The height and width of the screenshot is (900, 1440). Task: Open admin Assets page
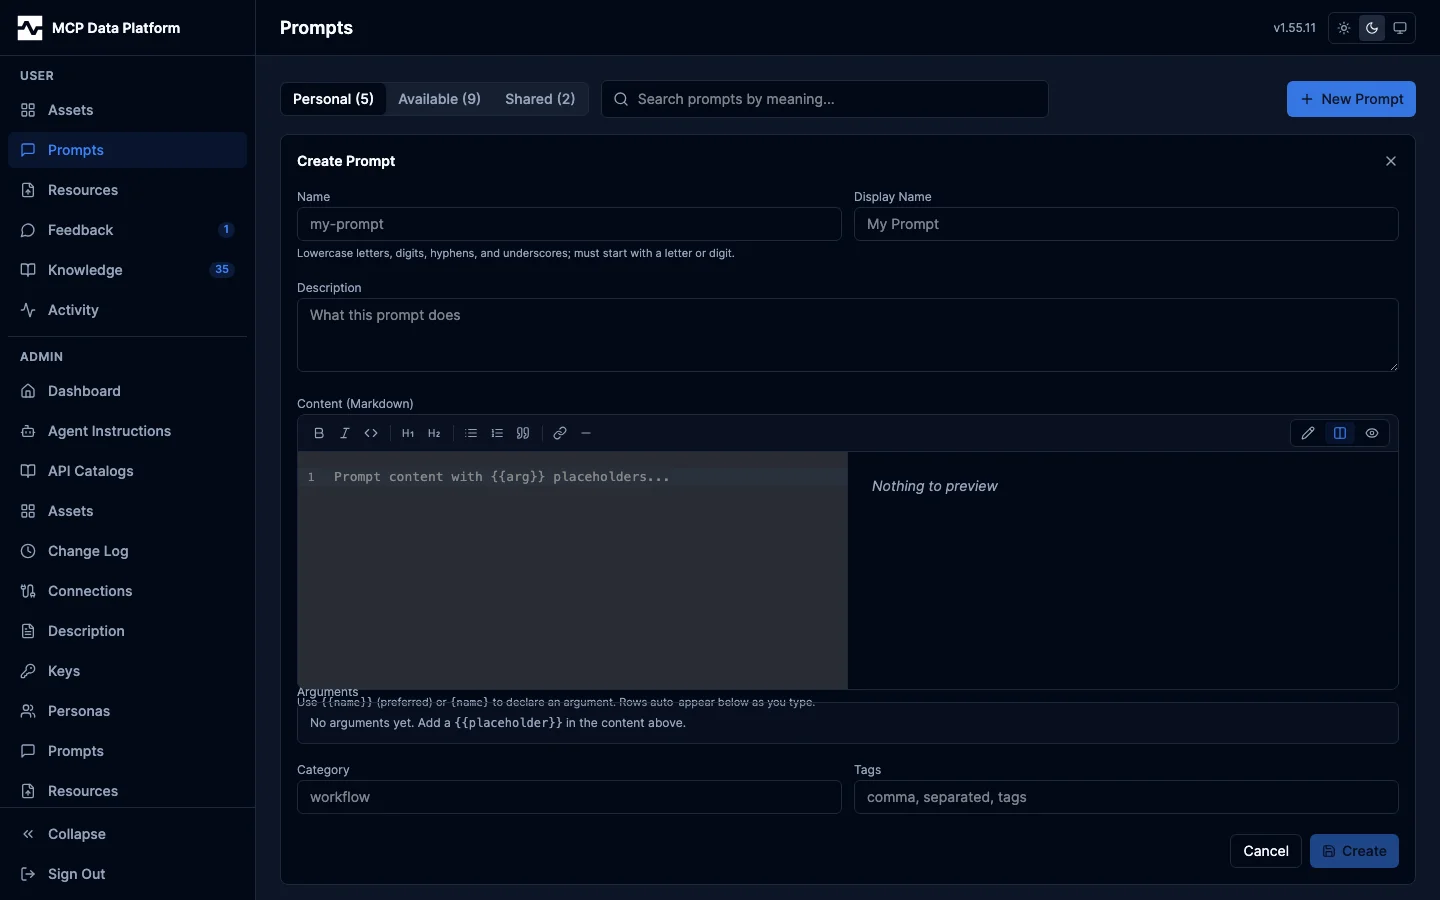tap(127, 511)
